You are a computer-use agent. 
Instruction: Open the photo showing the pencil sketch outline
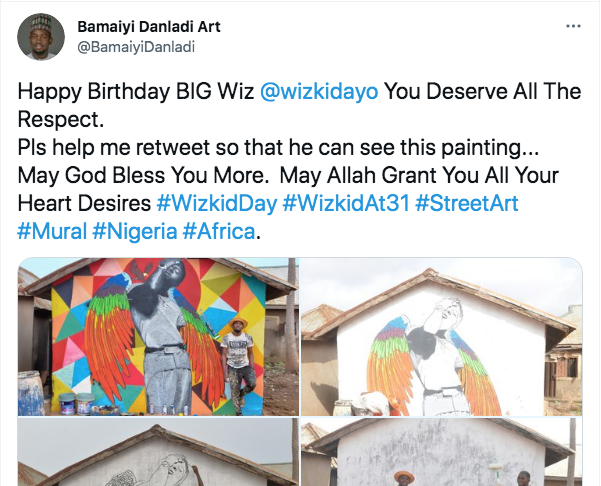158,454
